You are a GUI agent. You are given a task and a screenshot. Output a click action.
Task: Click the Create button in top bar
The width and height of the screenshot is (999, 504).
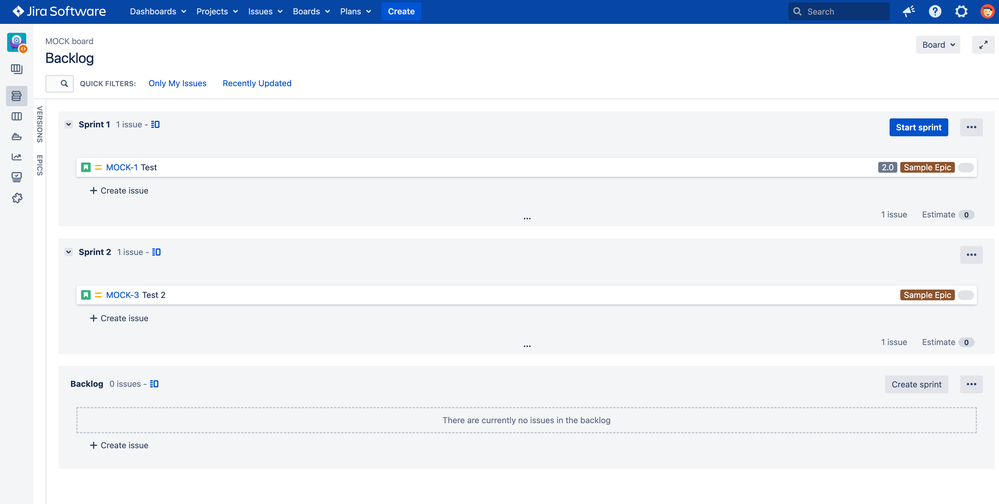point(401,11)
